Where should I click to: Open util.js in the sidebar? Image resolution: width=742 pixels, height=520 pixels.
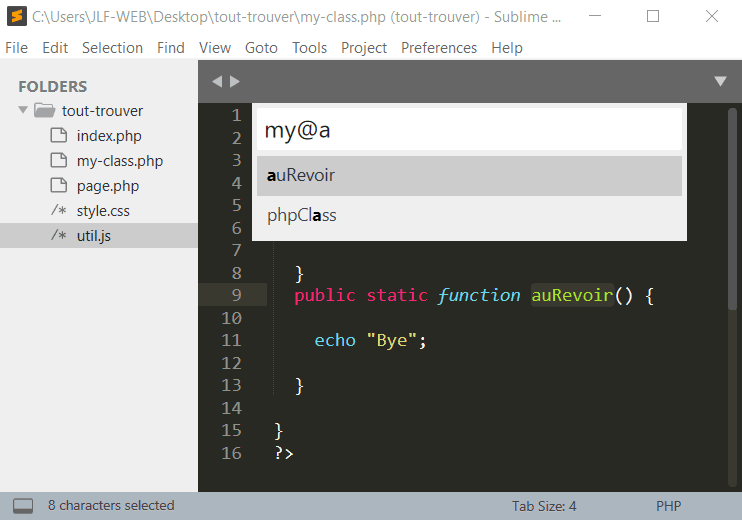click(94, 236)
